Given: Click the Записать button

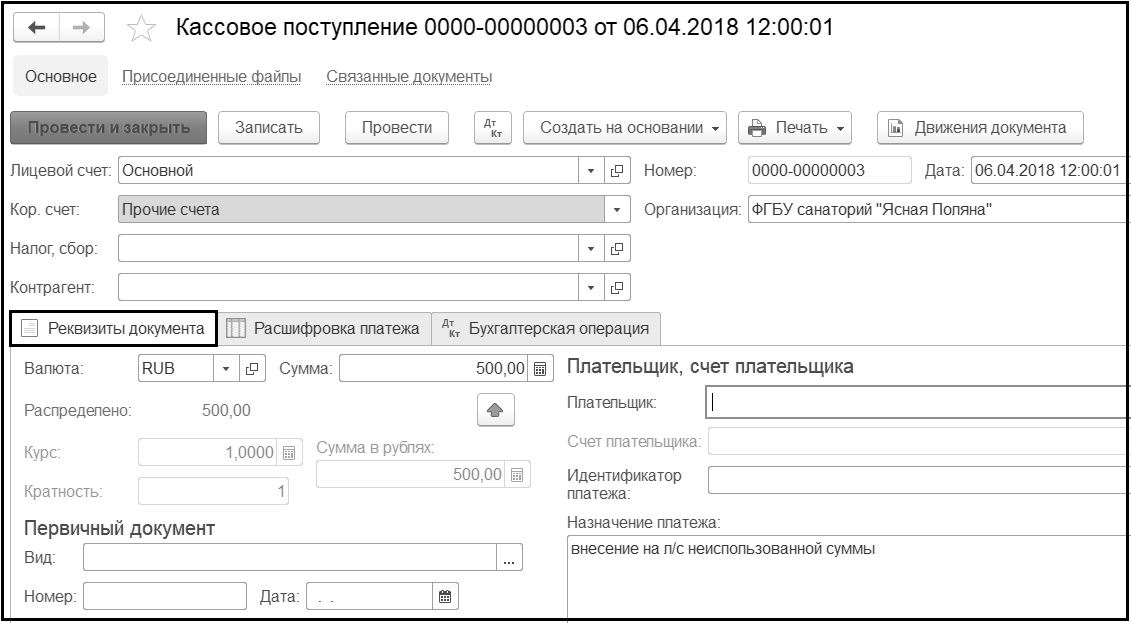Looking at the screenshot, I should [268, 128].
